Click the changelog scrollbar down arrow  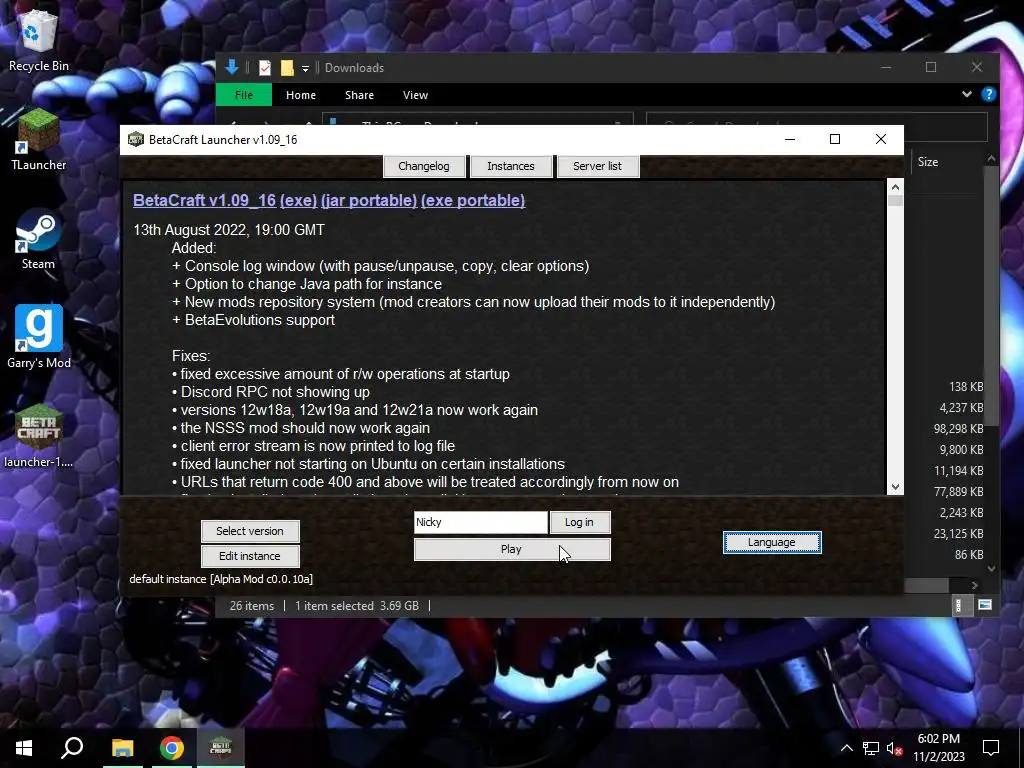(895, 487)
